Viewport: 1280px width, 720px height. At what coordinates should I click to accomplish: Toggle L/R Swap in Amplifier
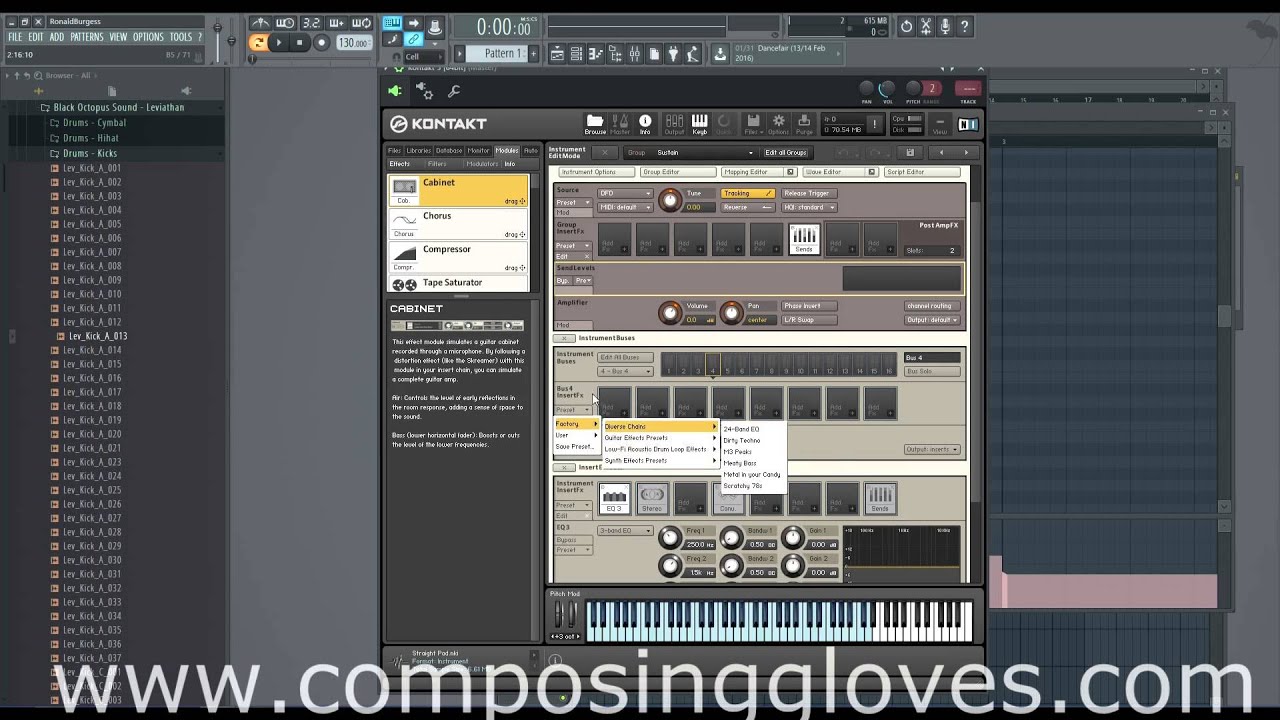(810, 320)
